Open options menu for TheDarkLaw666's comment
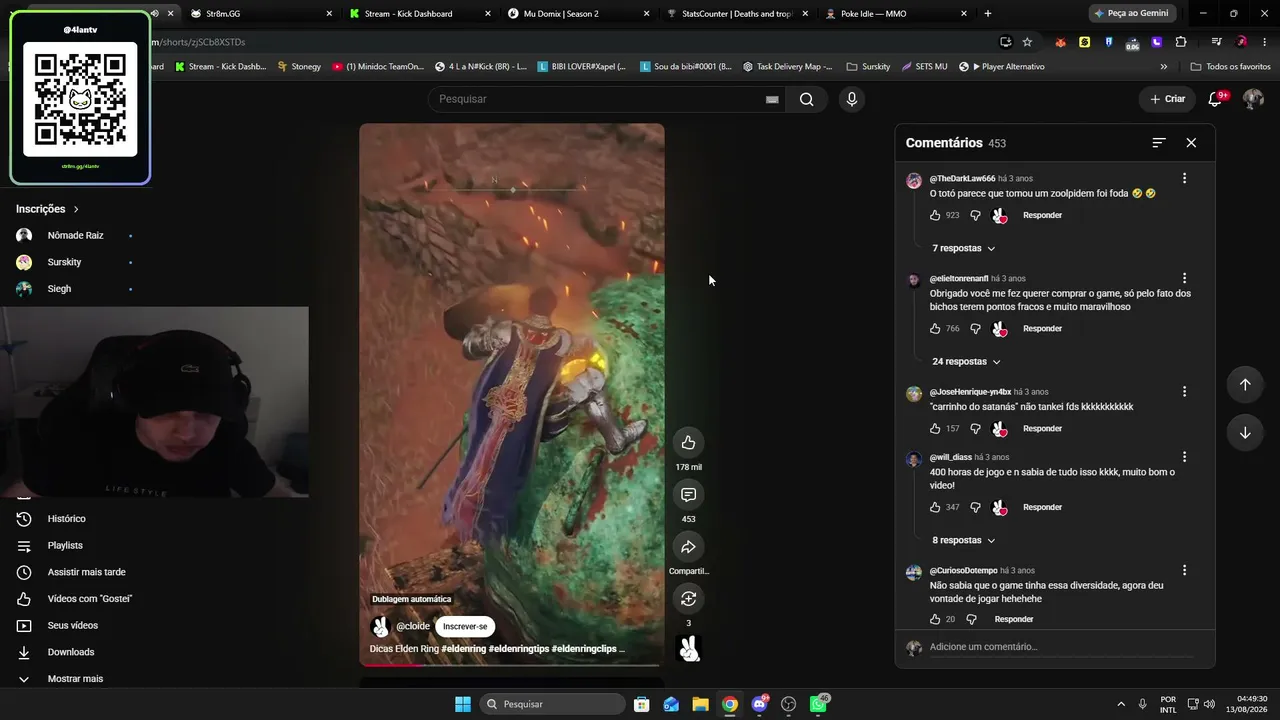The width and height of the screenshot is (1280, 720). pyautogui.click(x=1184, y=178)
